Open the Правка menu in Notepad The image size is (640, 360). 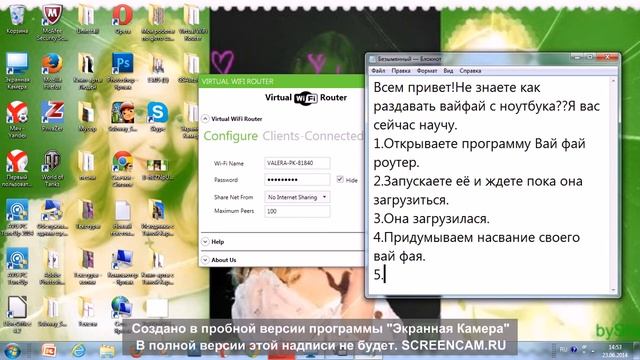[x=401, y=71]
